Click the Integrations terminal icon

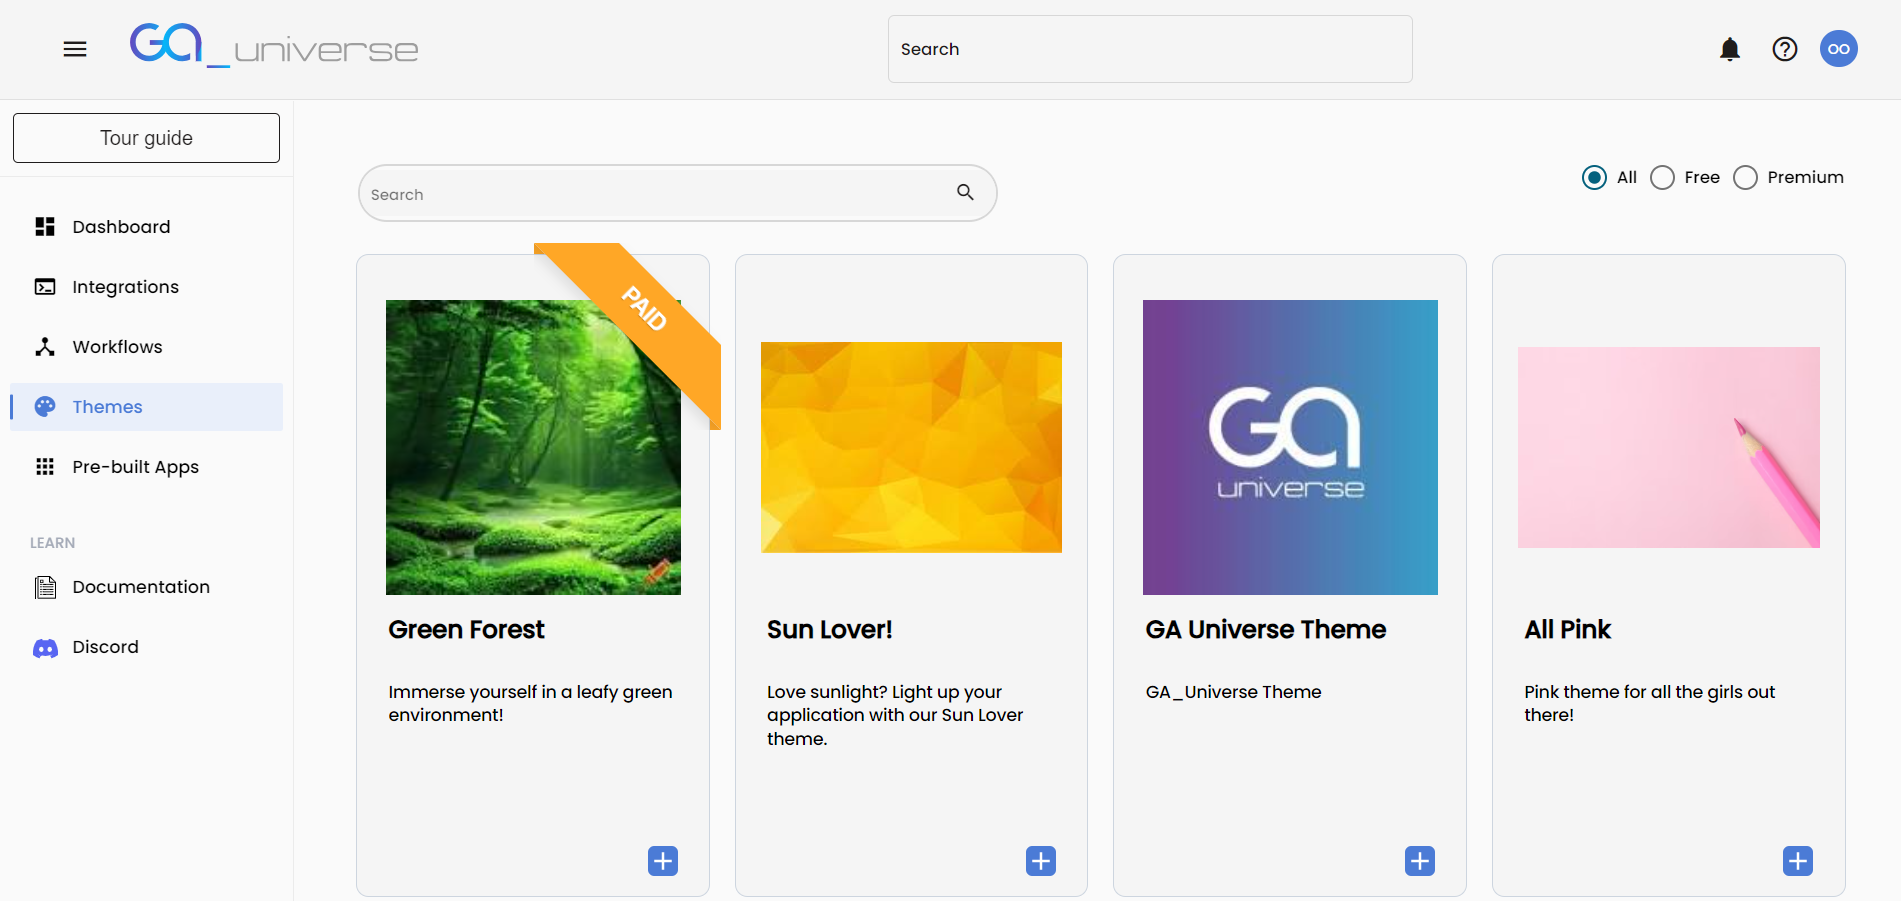45,287
